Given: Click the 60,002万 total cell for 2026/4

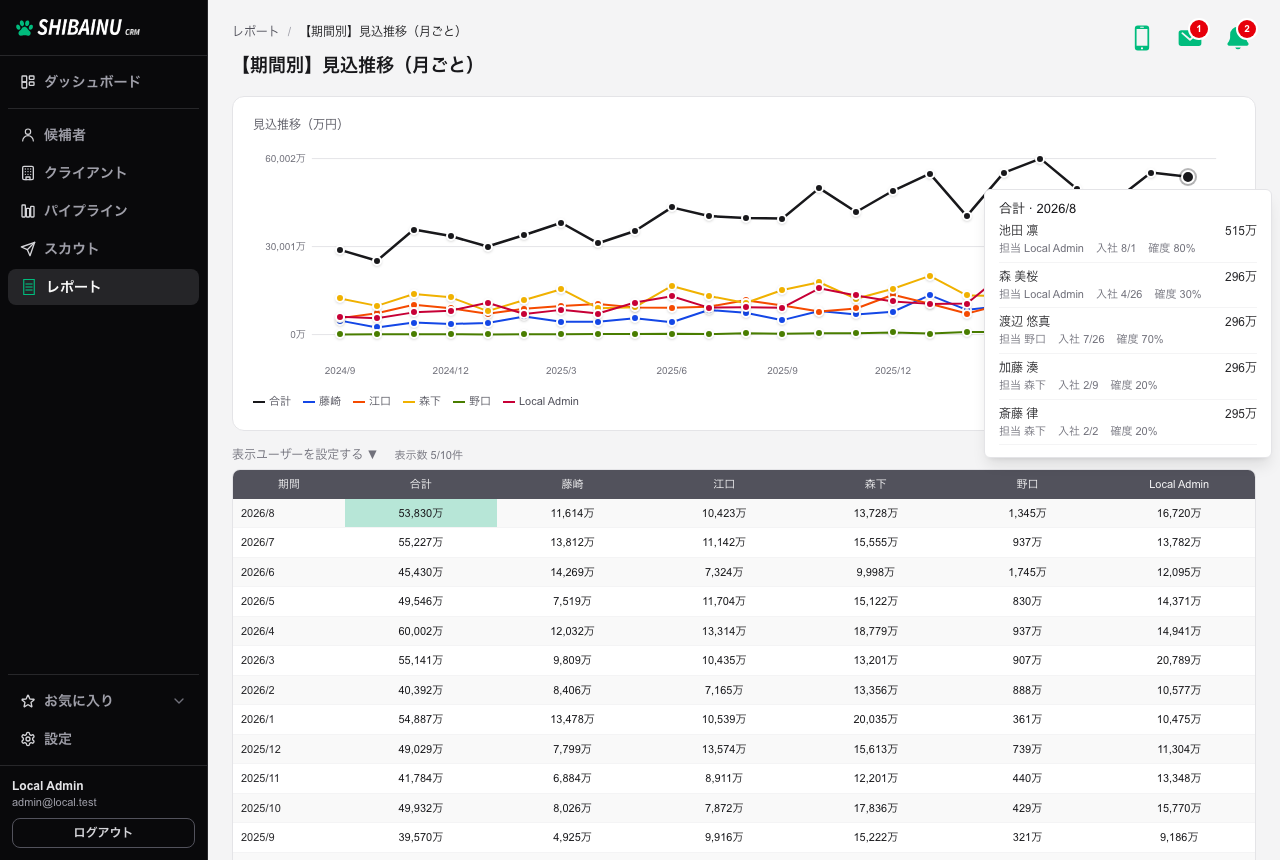Looking at the screenshot, I should tap(421, 631).
